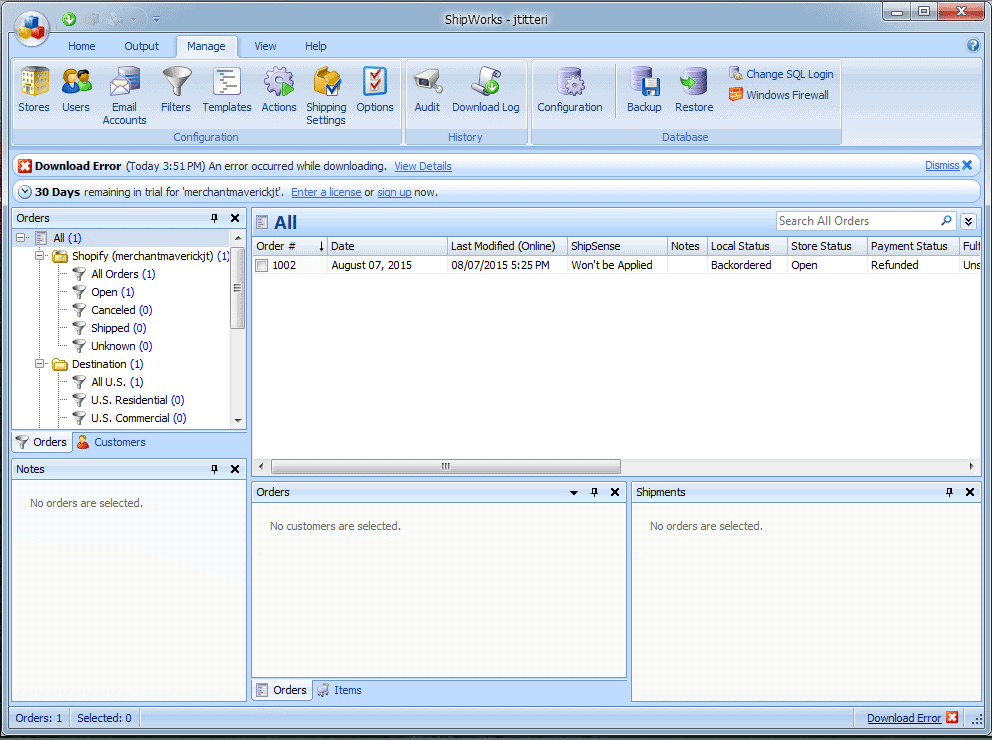This screenshot has height=740, width=992.
Task: Open the Users manager
Action: click(76, 90)
